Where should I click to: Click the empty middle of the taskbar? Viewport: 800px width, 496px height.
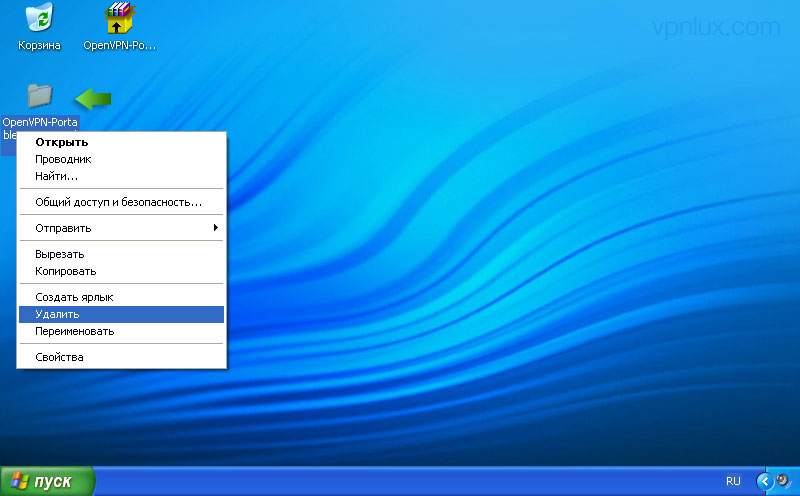(400, 481)
